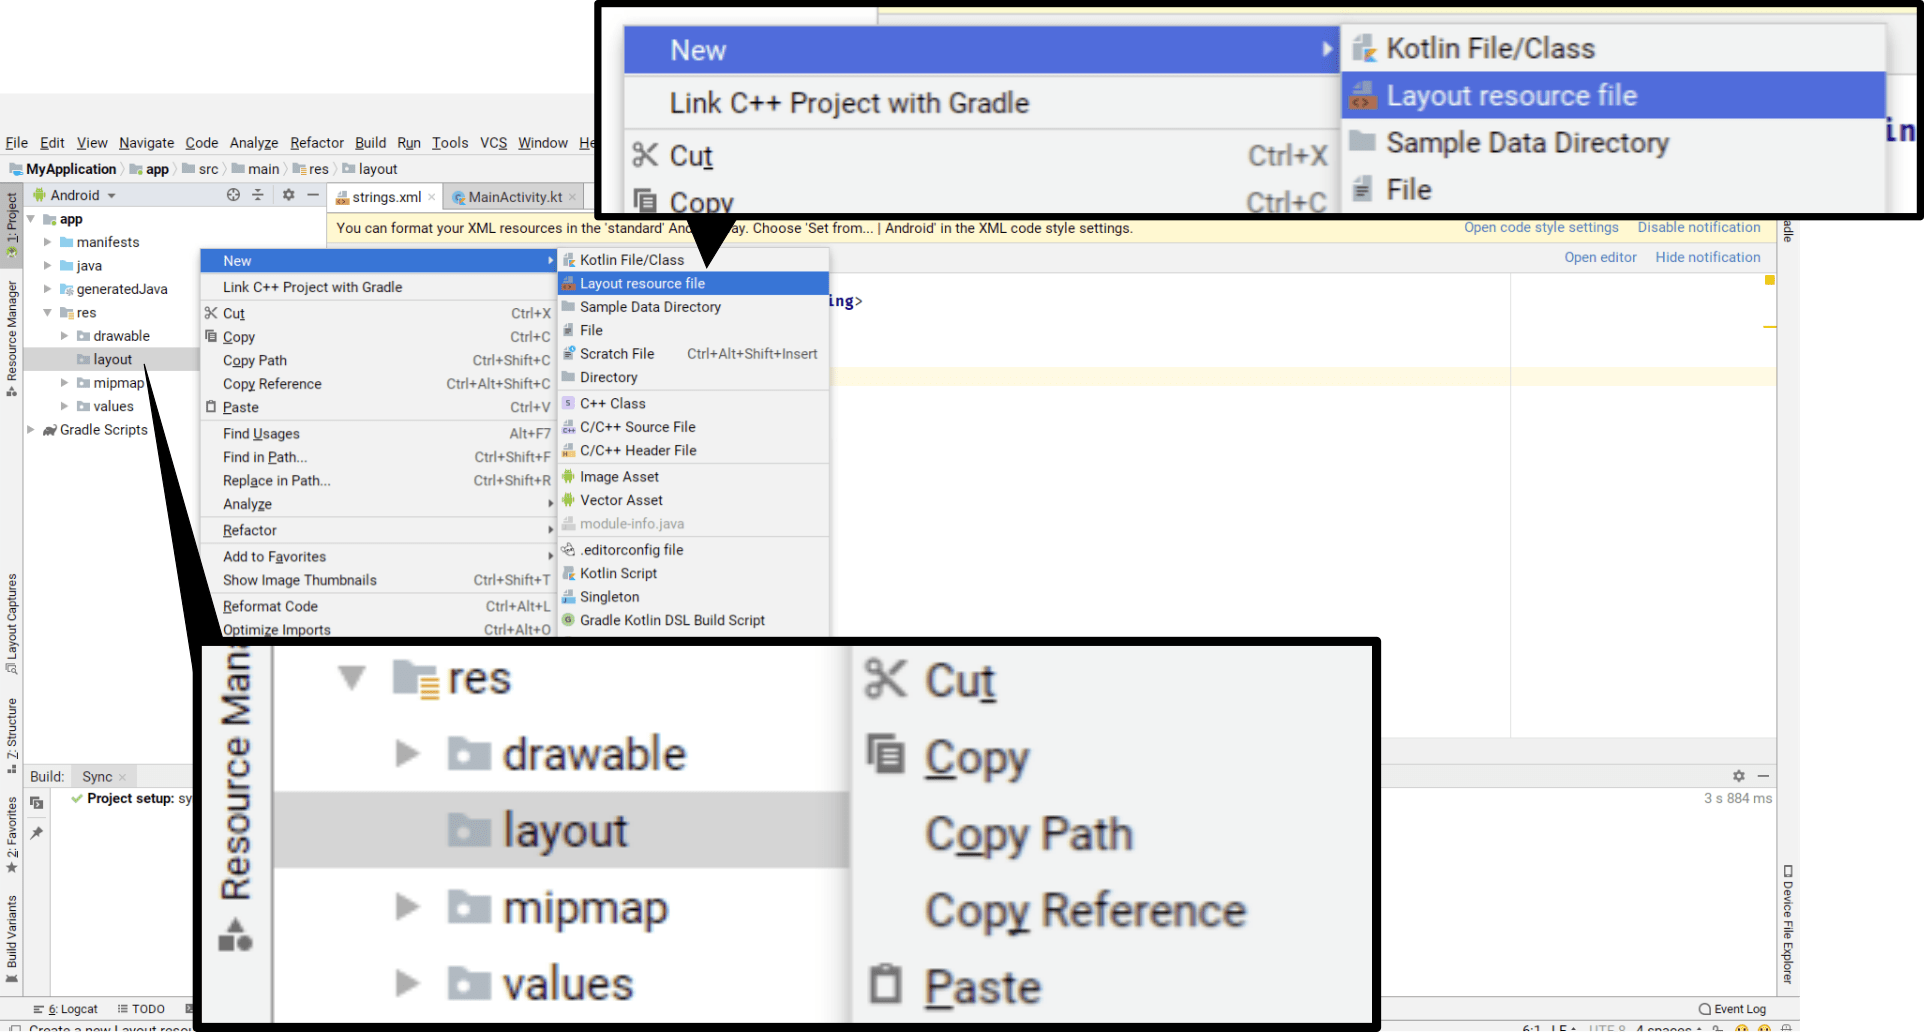Choose Layout resource file from New submenu
Screen dimensions: 1924x1032
694,283
